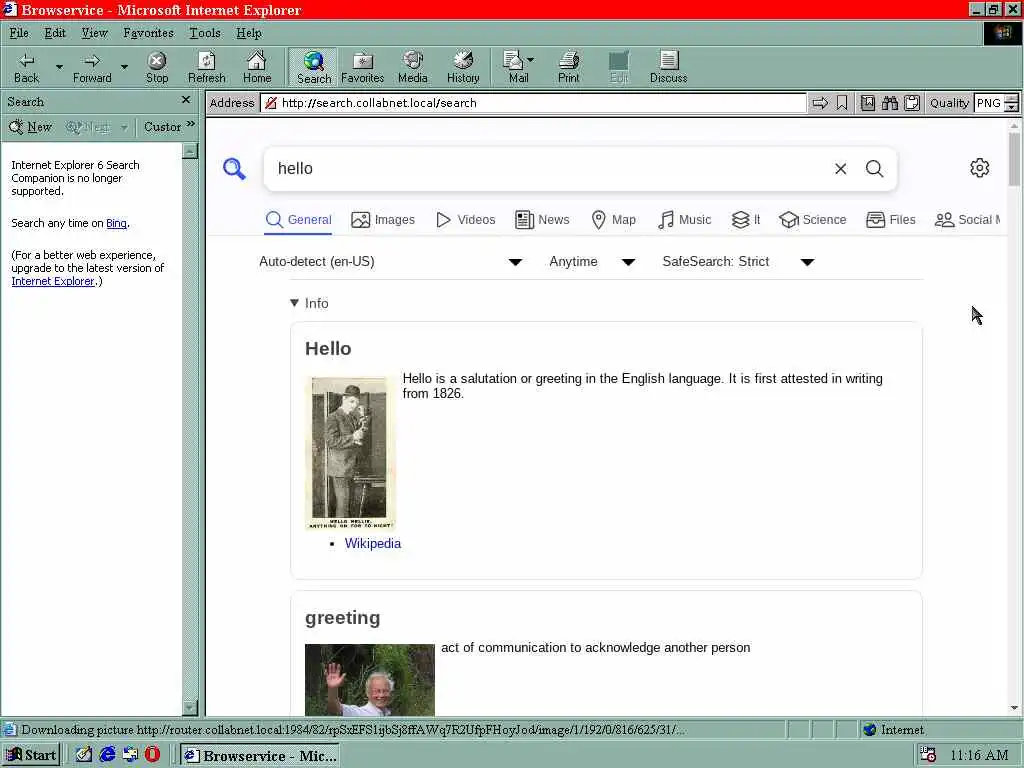Screen dimensions: 1024x768
Task: Click the binoculars find icon
Action: (889, 103)
